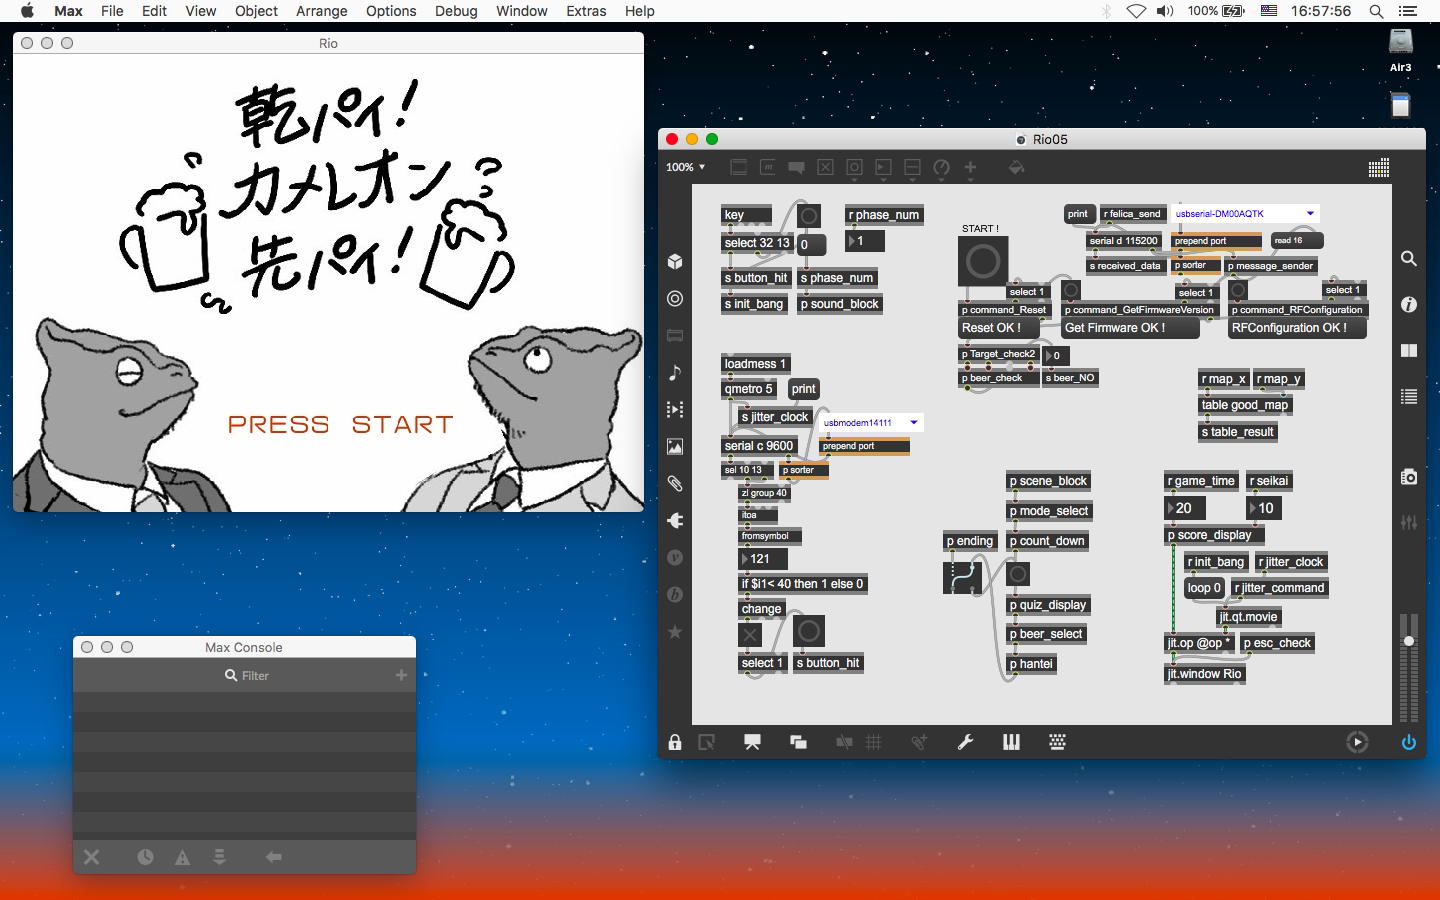Click the large START ! bang button
The width and height of the screenshot is (1440, 900).
coord(983,261)
